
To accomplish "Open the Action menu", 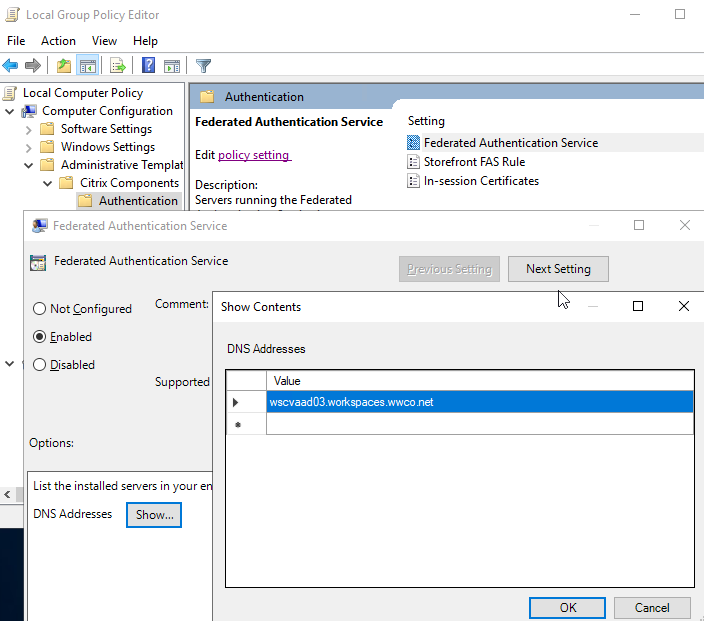I will [58, 41].
